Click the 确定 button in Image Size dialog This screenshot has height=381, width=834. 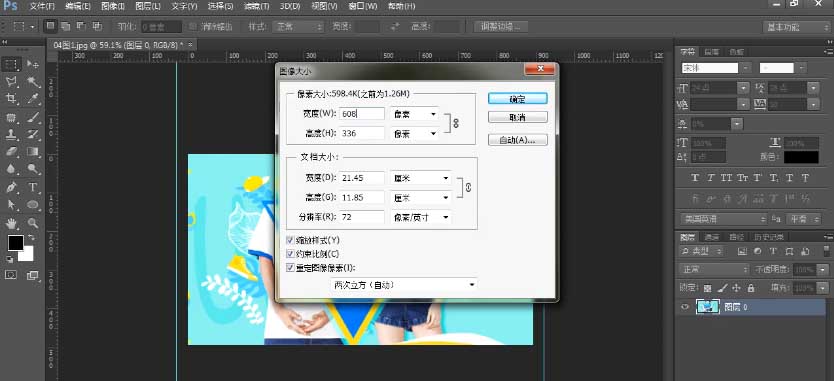point(517,99)
